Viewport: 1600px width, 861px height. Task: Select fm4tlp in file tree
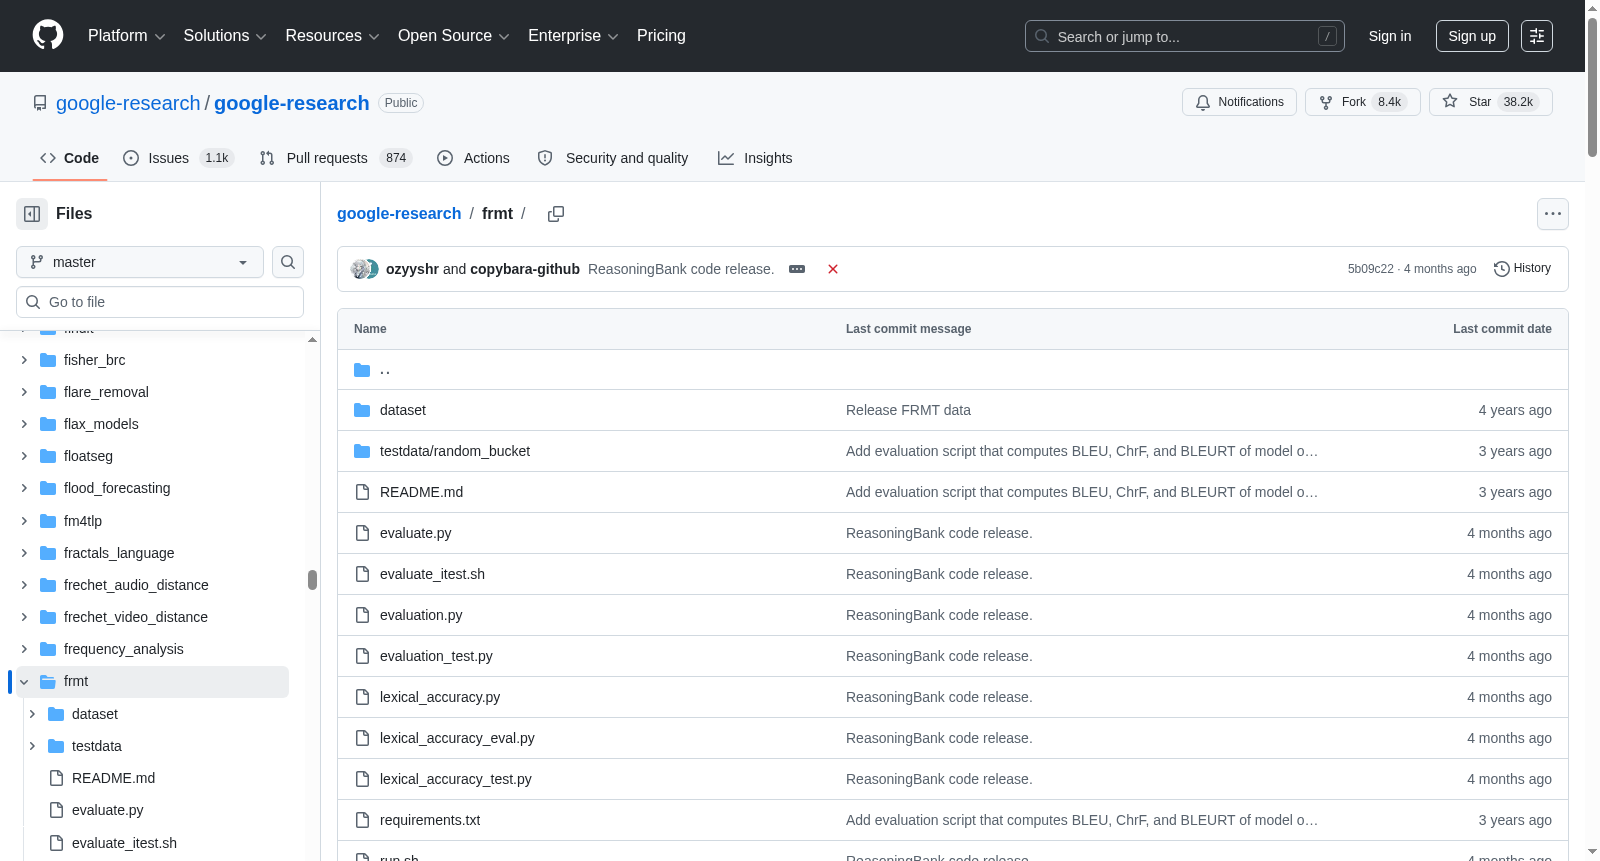tap(83, 521)
